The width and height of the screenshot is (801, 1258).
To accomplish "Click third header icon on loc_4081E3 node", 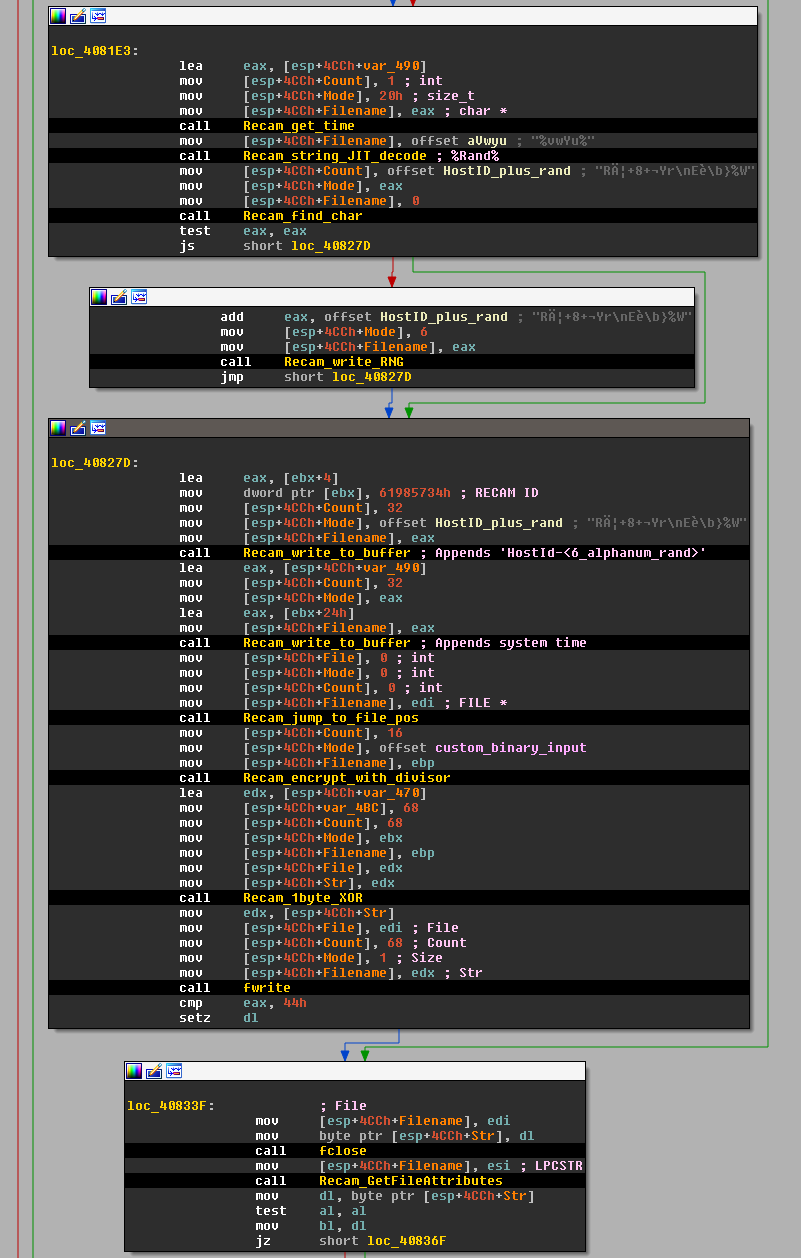I will [x=98, y=16].
